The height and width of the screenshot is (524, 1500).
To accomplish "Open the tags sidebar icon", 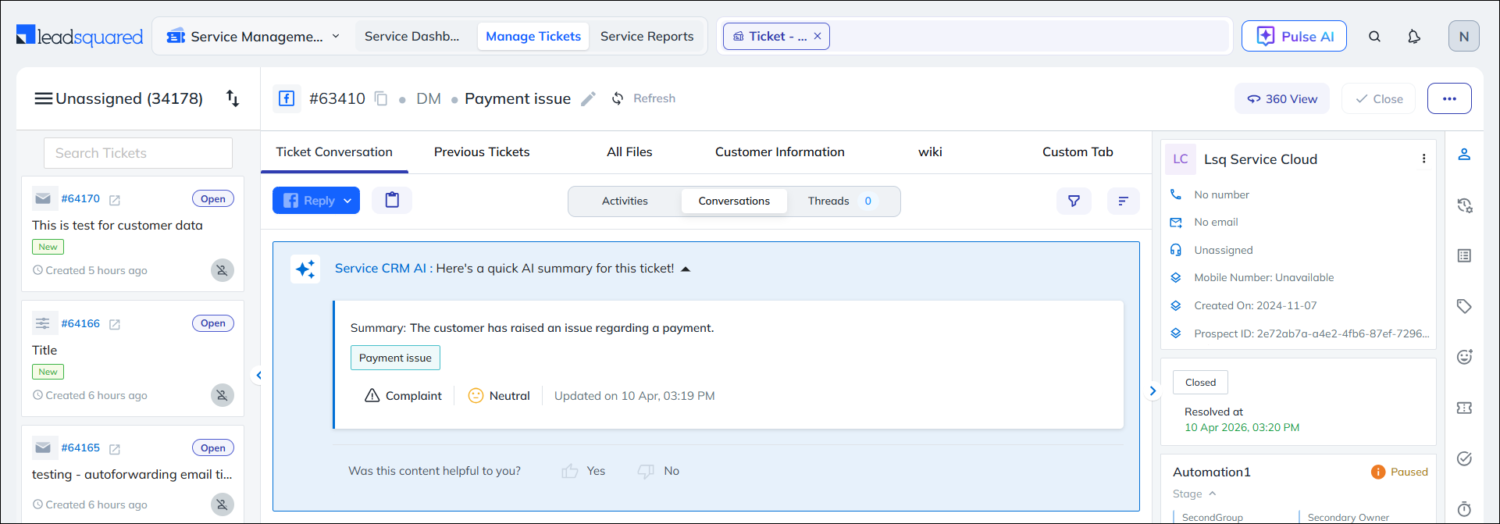I will (x=1465, y=306).
